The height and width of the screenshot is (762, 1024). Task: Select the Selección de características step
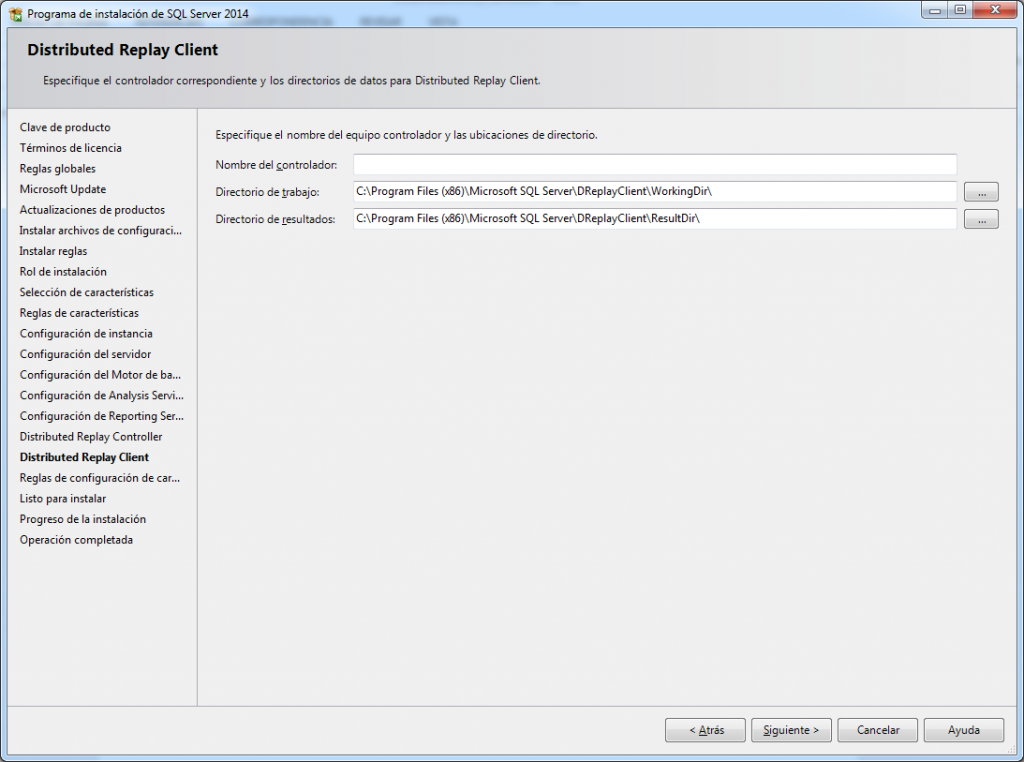click(x=86, y=293)
